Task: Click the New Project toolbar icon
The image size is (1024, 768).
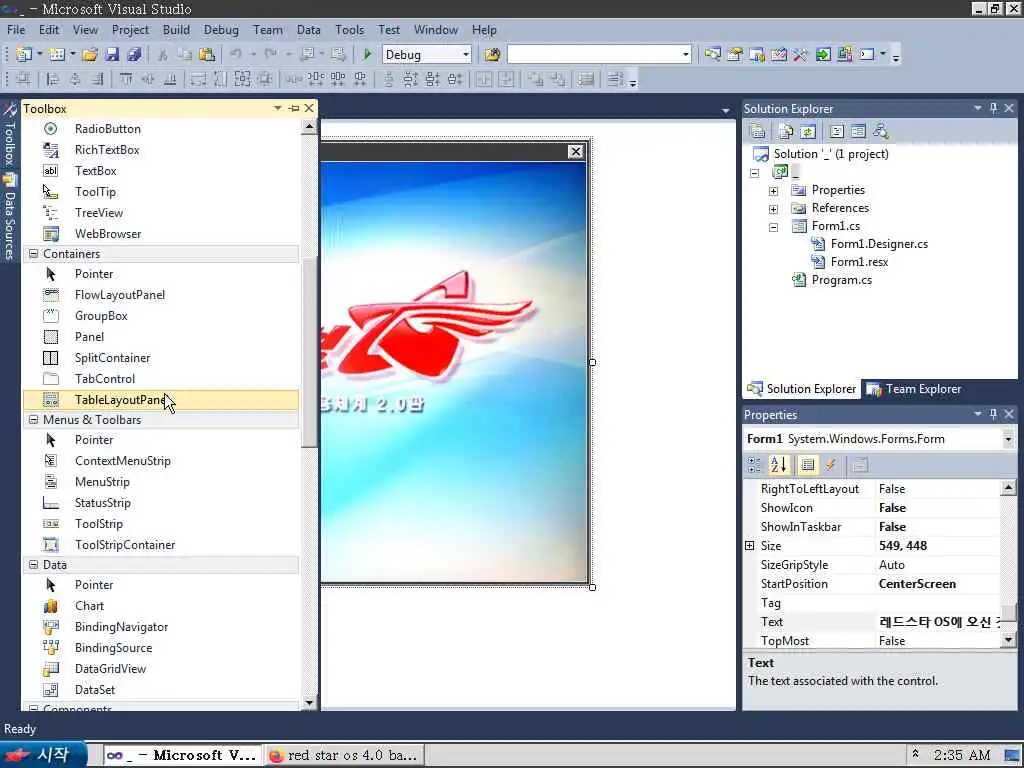Action: [24, 55]
